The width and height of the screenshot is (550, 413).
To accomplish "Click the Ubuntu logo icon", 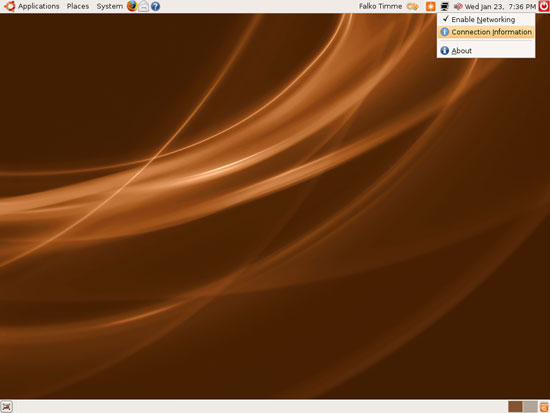I will click(x=9, y=6).
